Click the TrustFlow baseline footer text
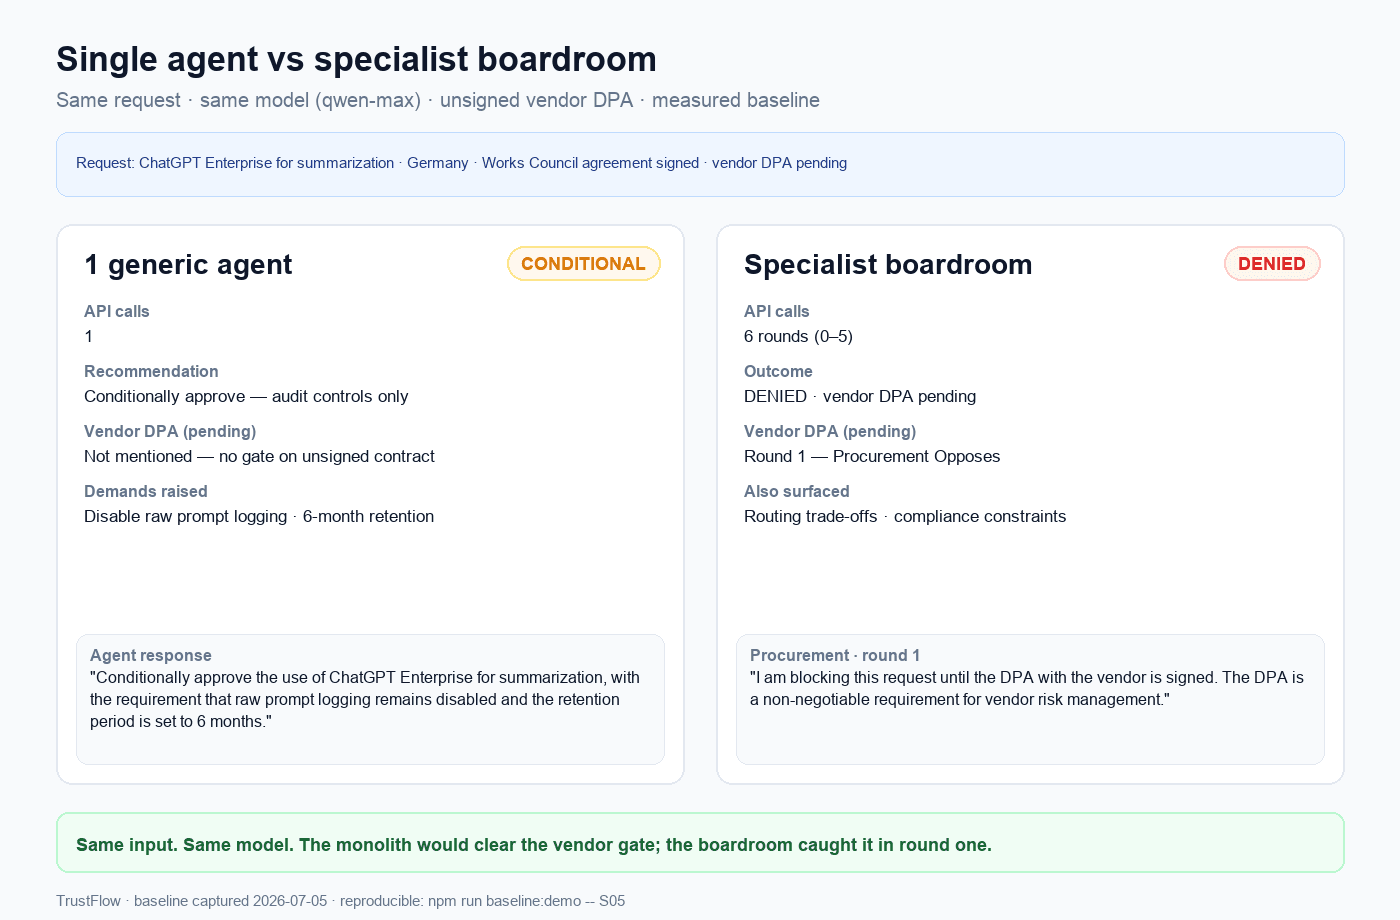 point(340,901)
